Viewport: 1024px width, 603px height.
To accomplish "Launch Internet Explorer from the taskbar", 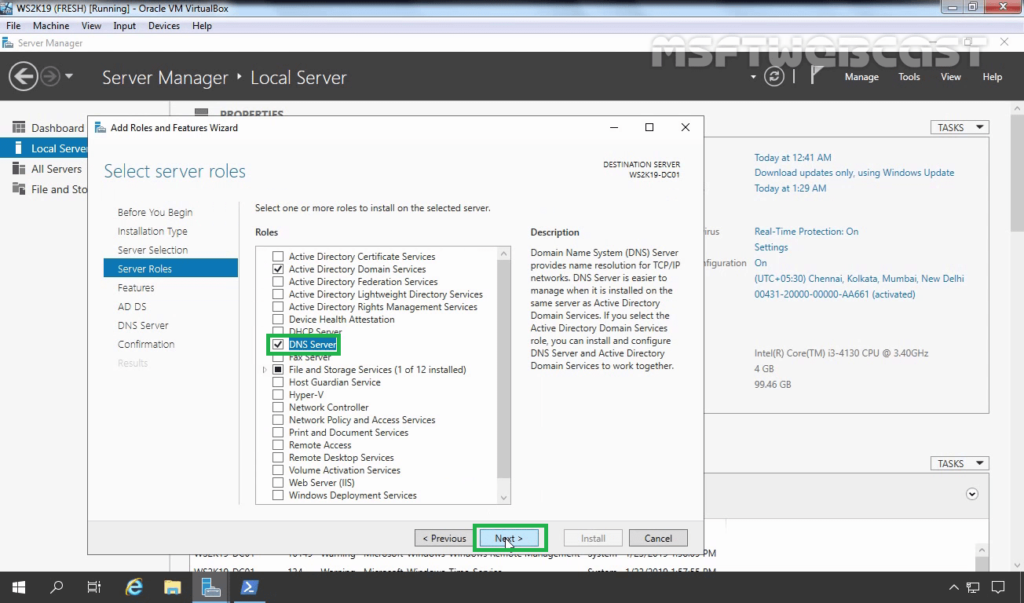I will coord(134,587).
